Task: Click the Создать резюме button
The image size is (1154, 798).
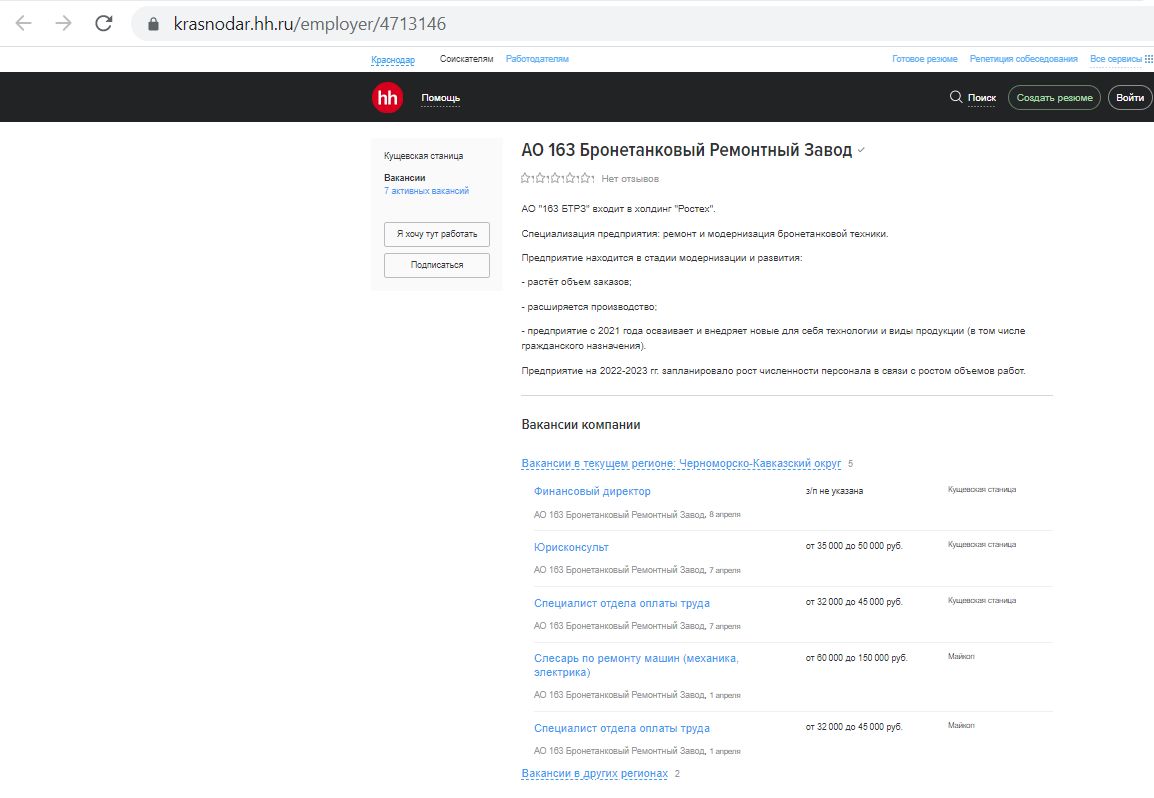Action: pyautogui.click(x=1054, y=98)
